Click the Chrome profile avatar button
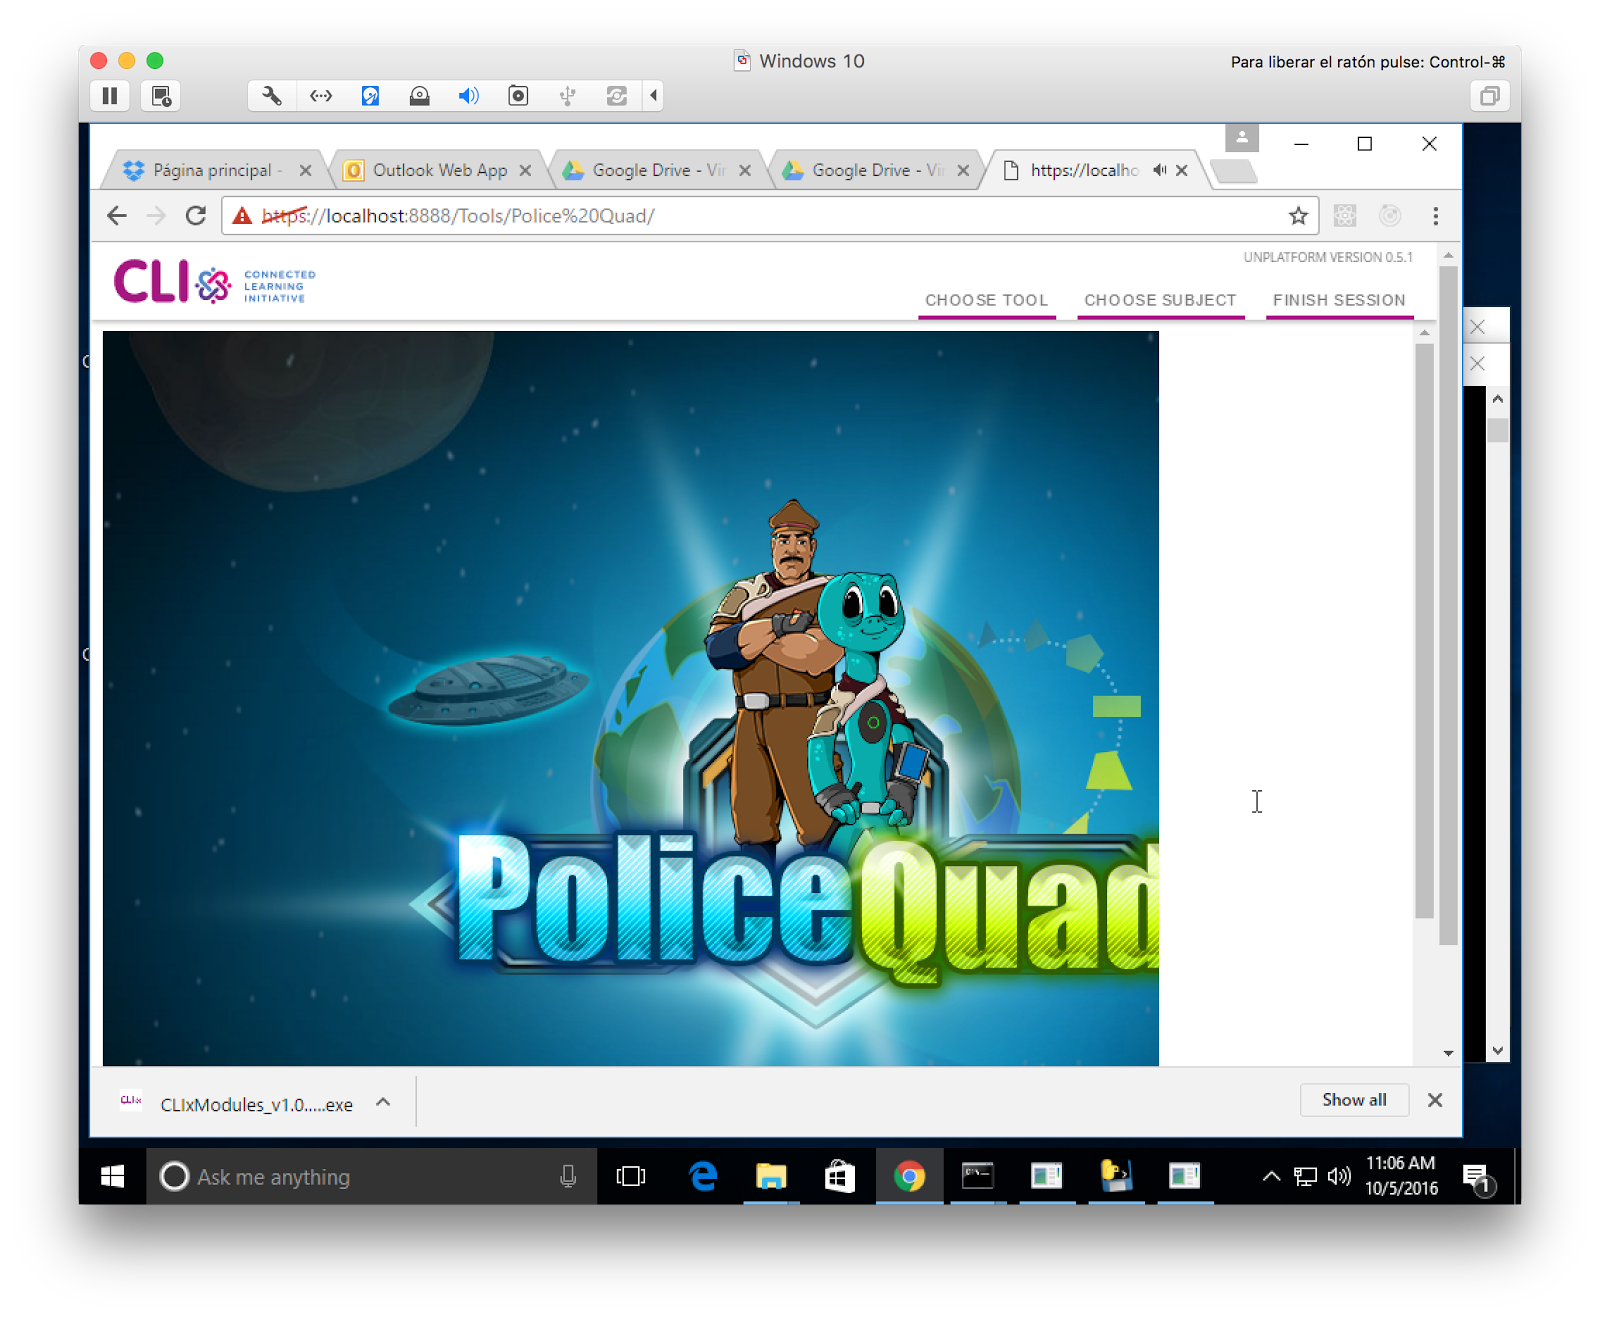This screenshot has width=1600, height=1317. [x=1241, y=137]
